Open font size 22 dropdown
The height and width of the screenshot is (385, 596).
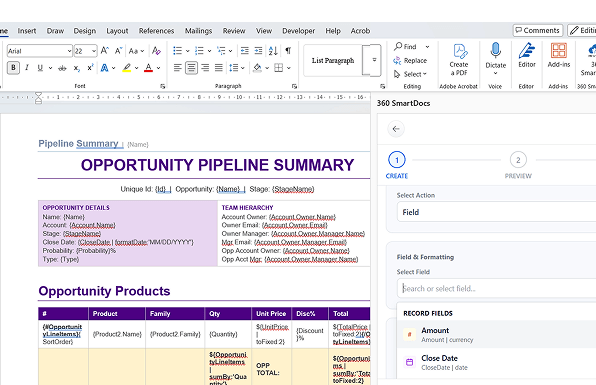[x=94, y=51]
